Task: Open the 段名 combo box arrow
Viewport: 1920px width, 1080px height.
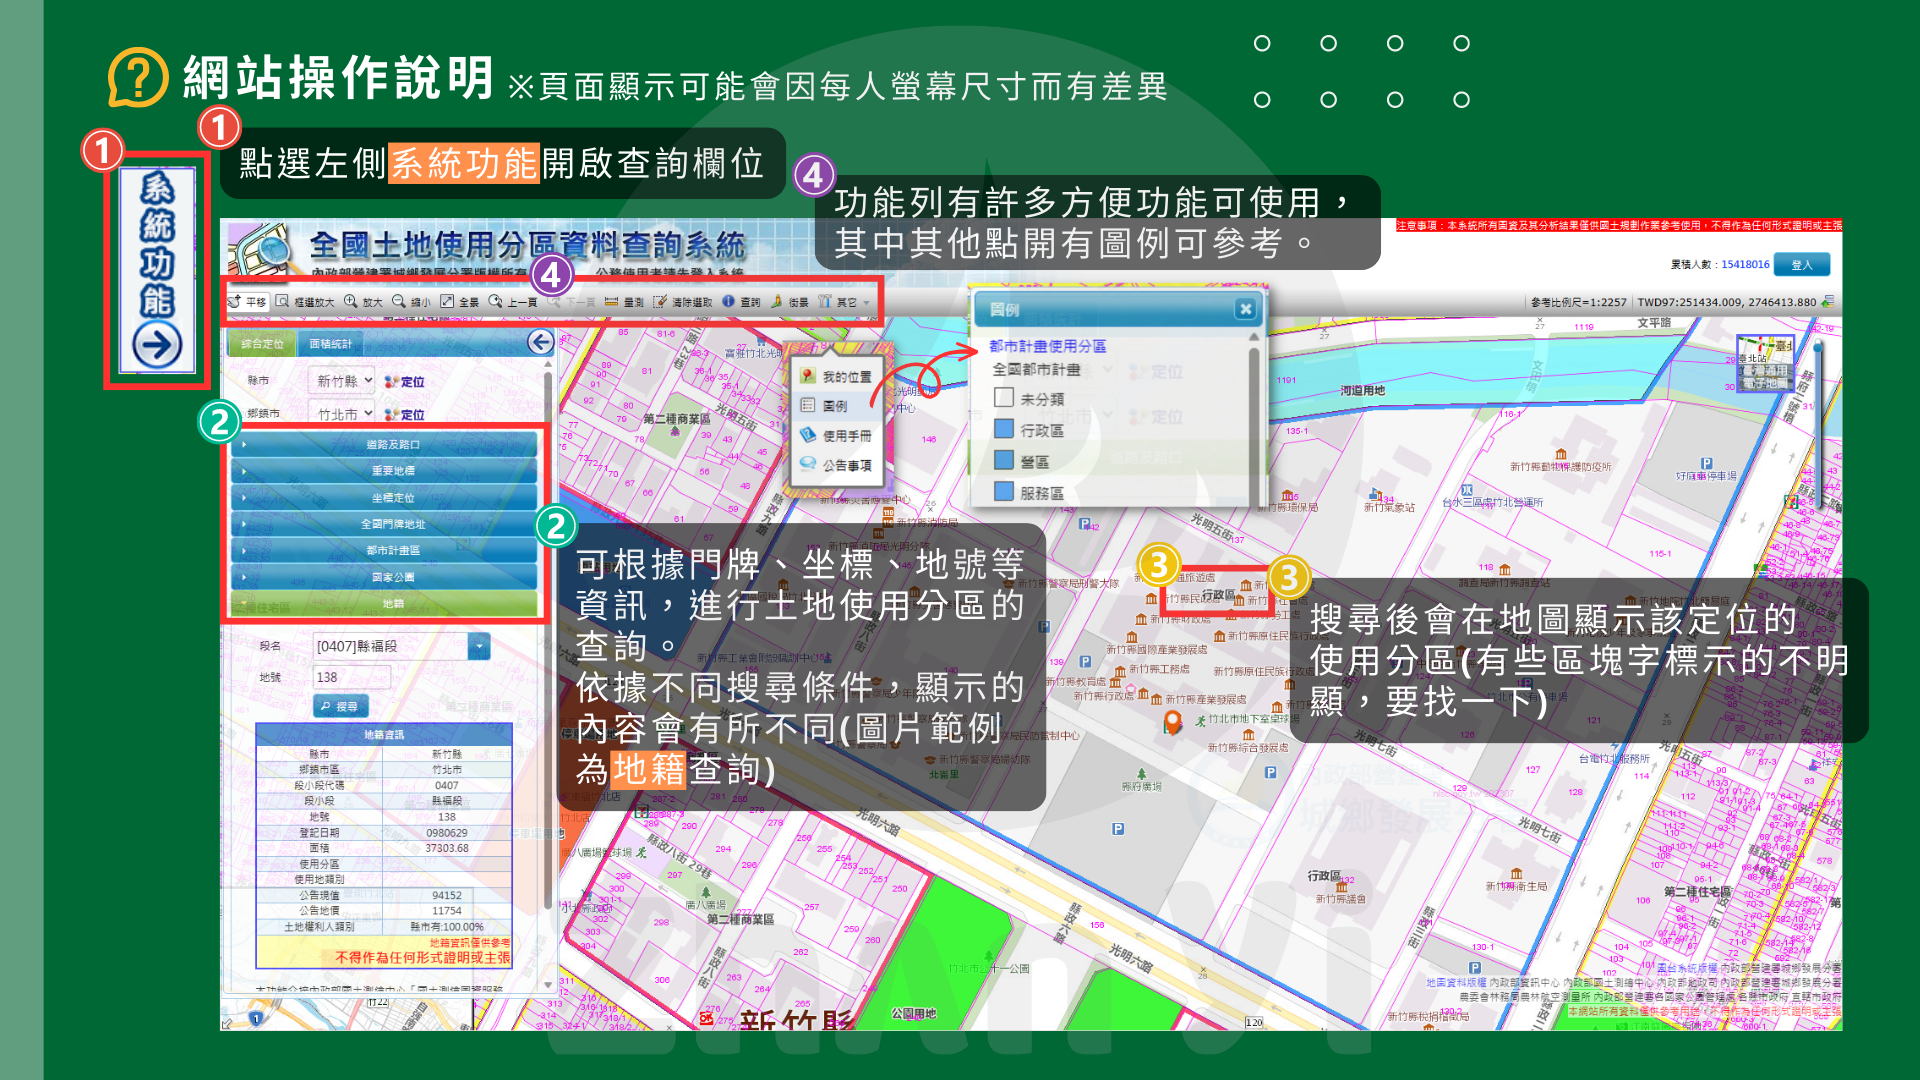Action: tap(479, 646)
